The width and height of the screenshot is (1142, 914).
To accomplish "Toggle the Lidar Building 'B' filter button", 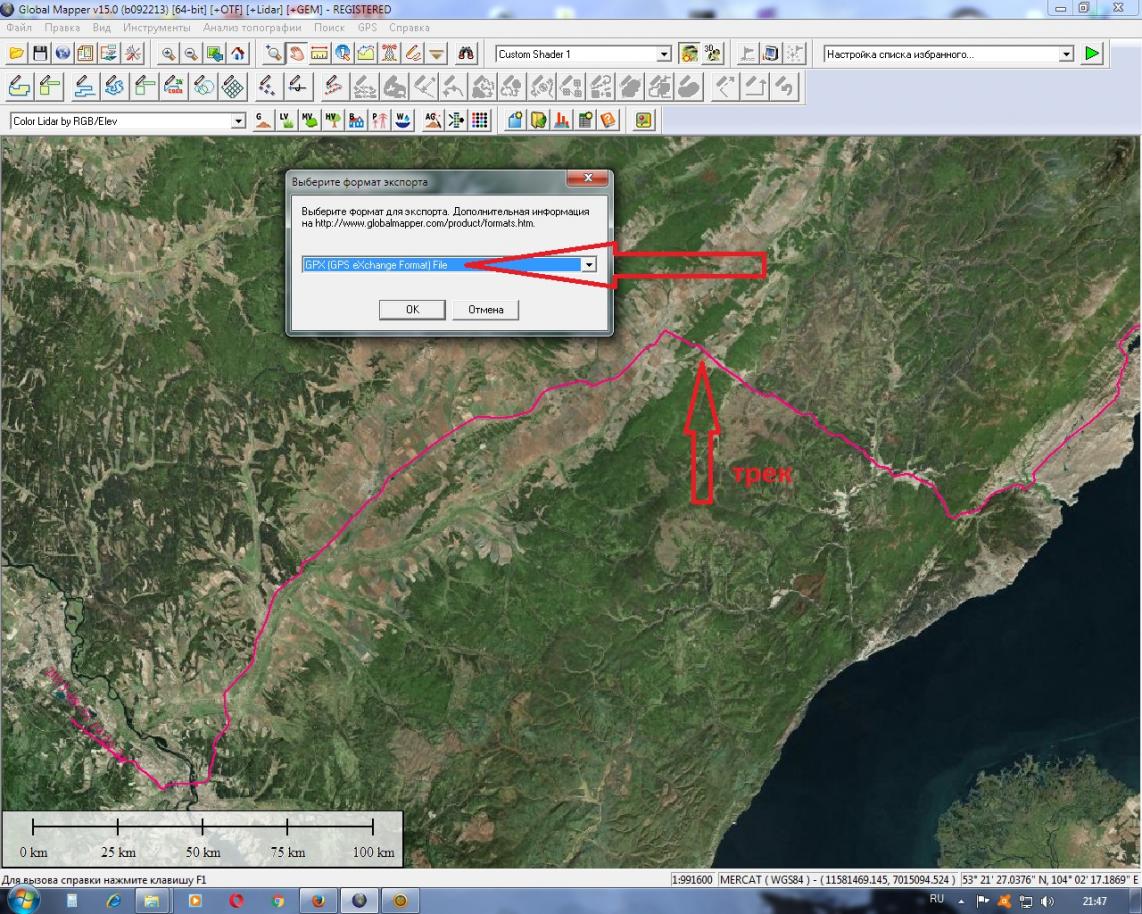I will (355, 121).
